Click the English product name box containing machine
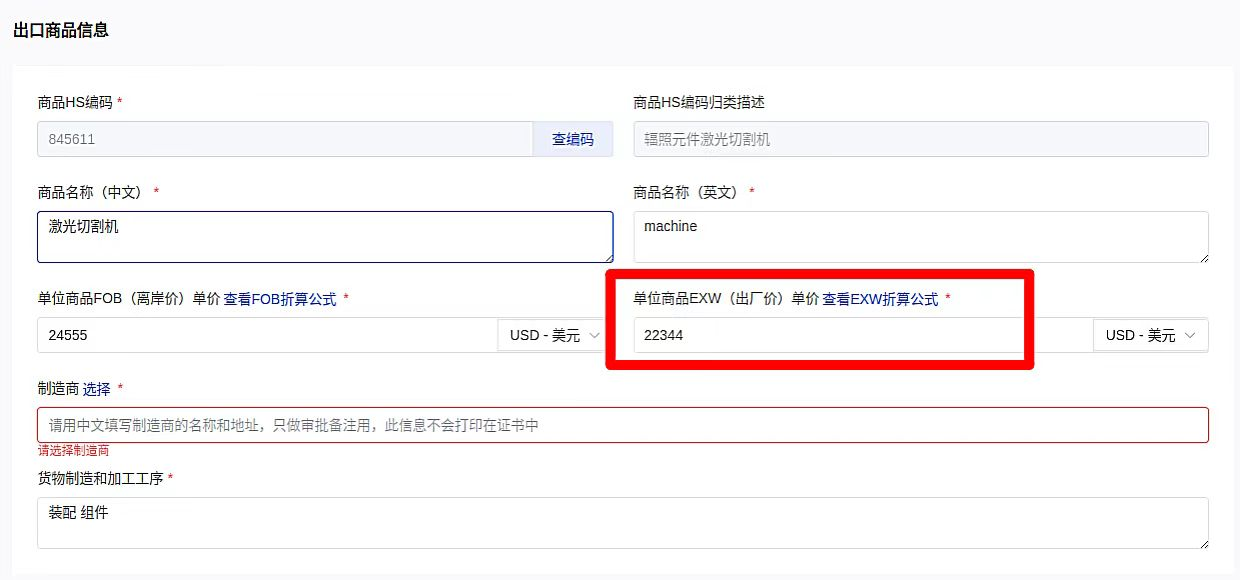Screen dimensions: 1240x580 (x=920, y=237)
